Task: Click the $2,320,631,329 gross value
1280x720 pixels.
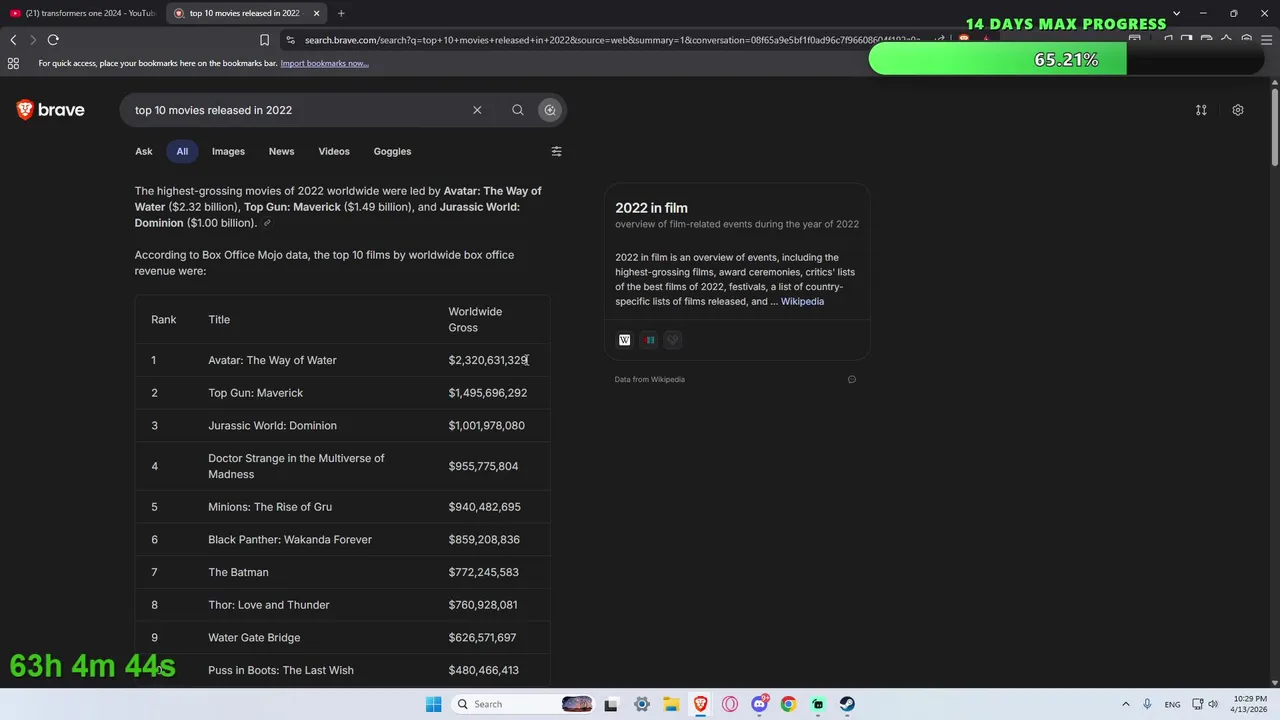Action: (x=488, y=360)
